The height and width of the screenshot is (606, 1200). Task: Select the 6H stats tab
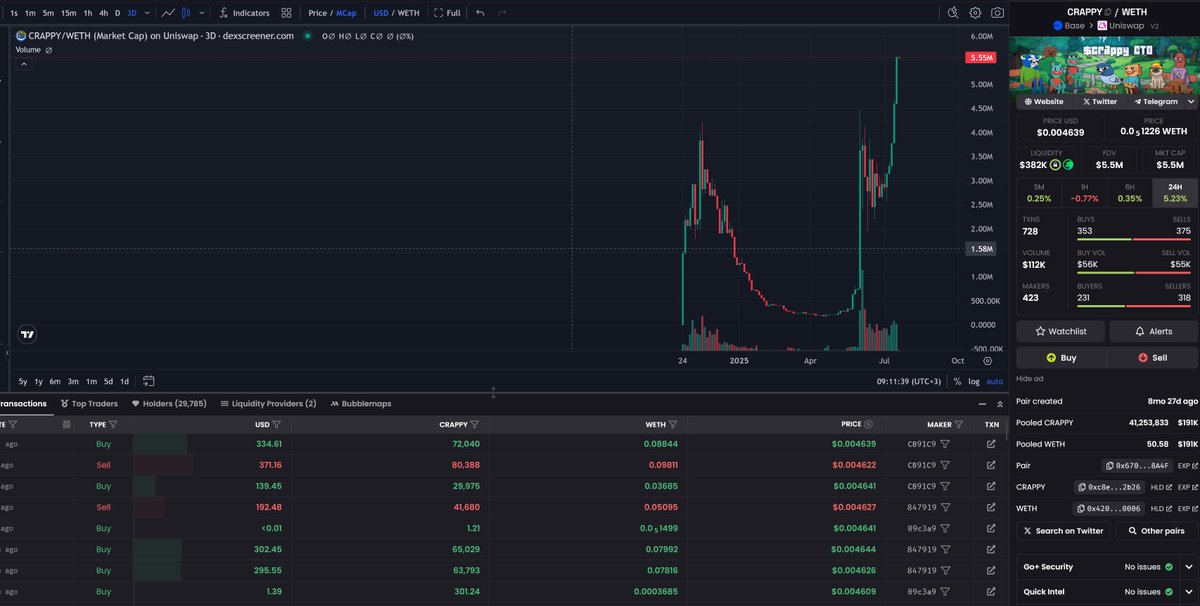tap(1129, 192)
